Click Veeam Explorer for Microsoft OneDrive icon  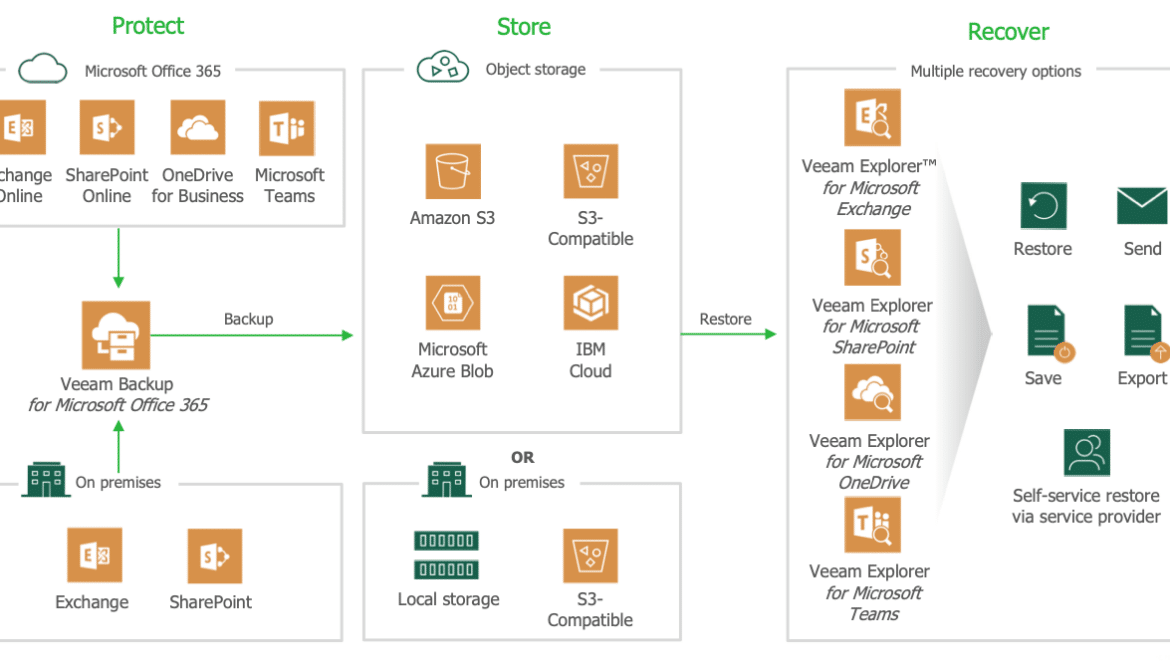tap(872, 392)
